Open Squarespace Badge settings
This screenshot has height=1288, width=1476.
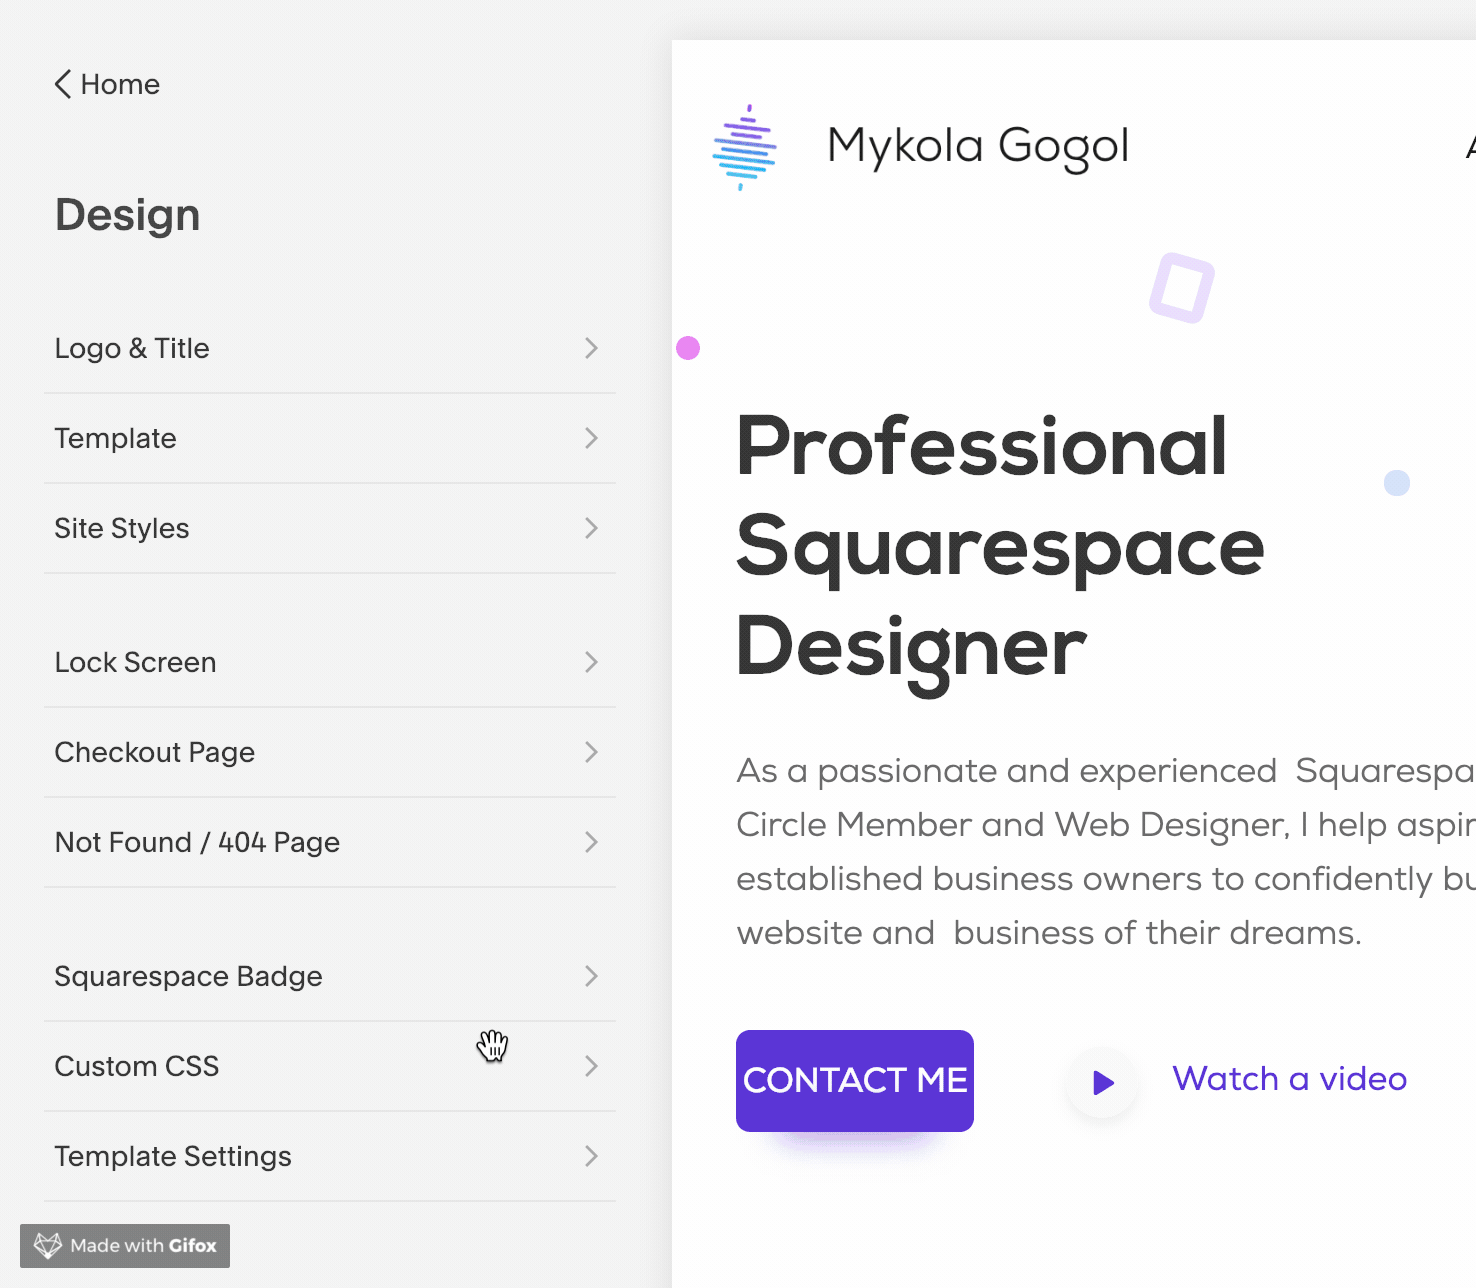(x=330, y=976)
